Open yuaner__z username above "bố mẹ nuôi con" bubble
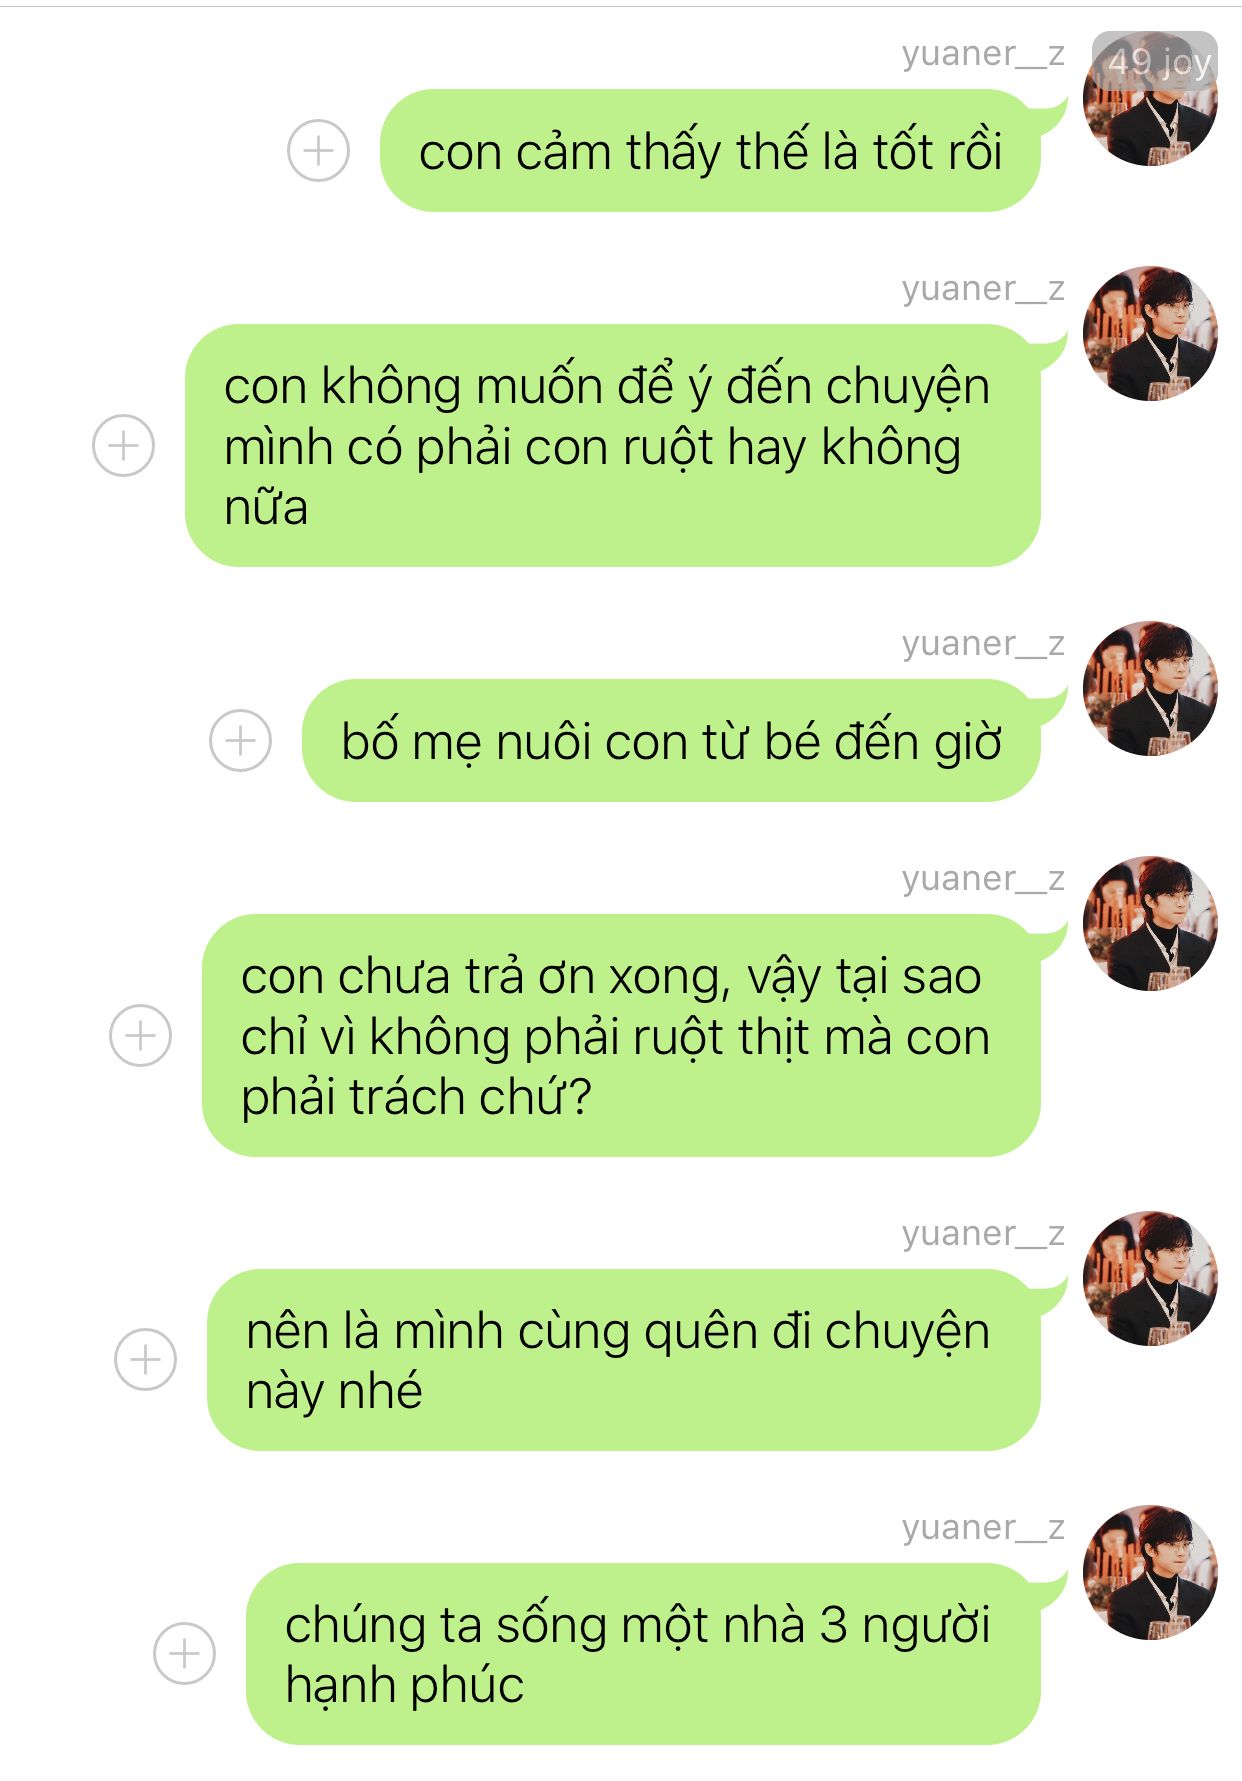 click(x=983, y=645)
